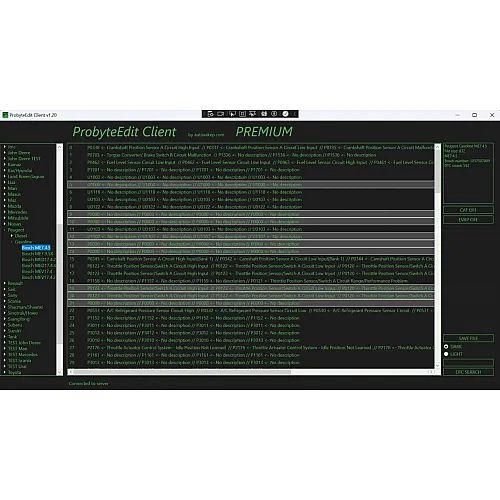Click the SAVE FILE button
The image size is (500, 500).
point(468,338)
